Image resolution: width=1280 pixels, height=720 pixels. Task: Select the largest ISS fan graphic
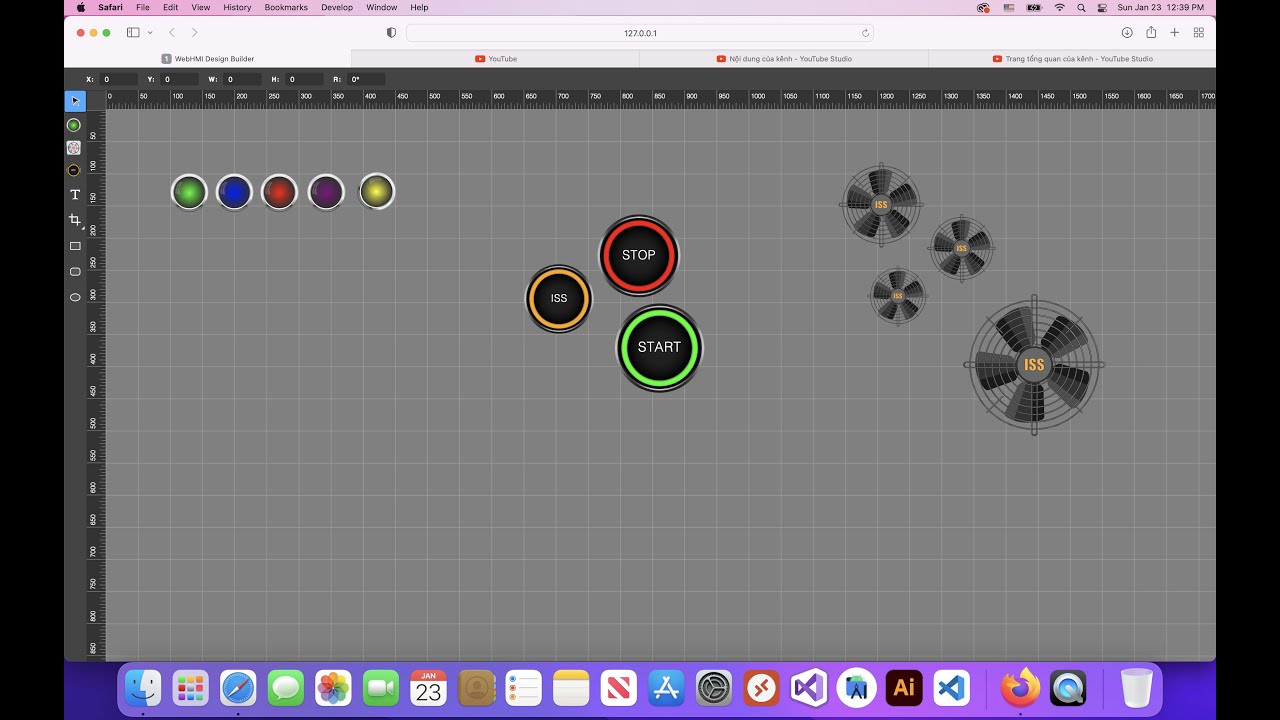1034,365
